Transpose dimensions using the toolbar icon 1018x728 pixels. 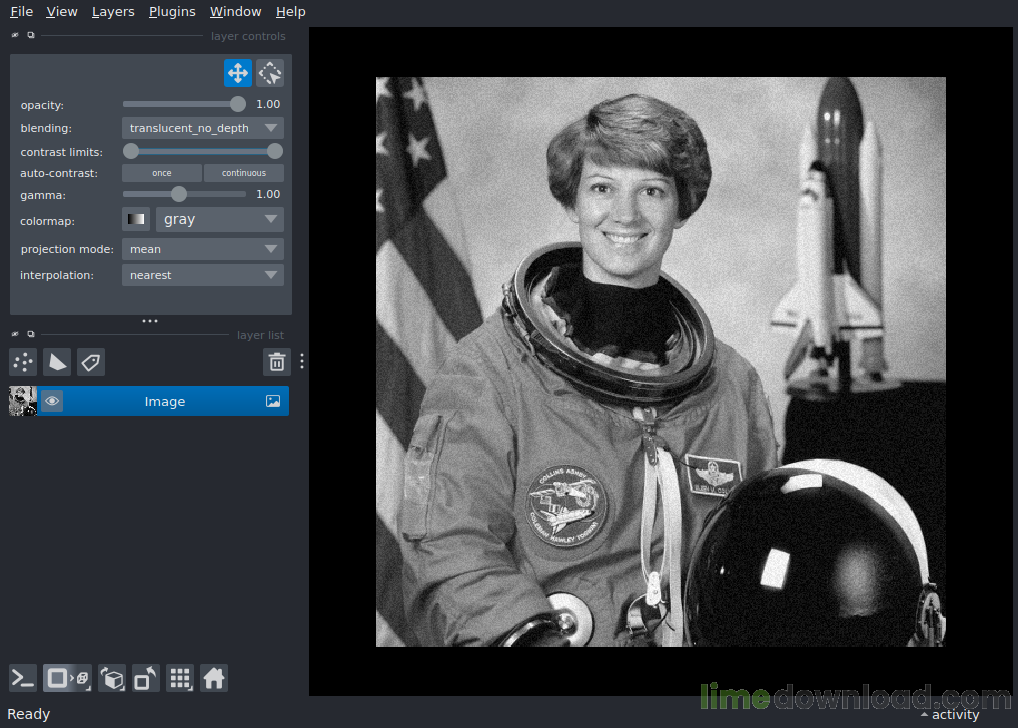145,678
